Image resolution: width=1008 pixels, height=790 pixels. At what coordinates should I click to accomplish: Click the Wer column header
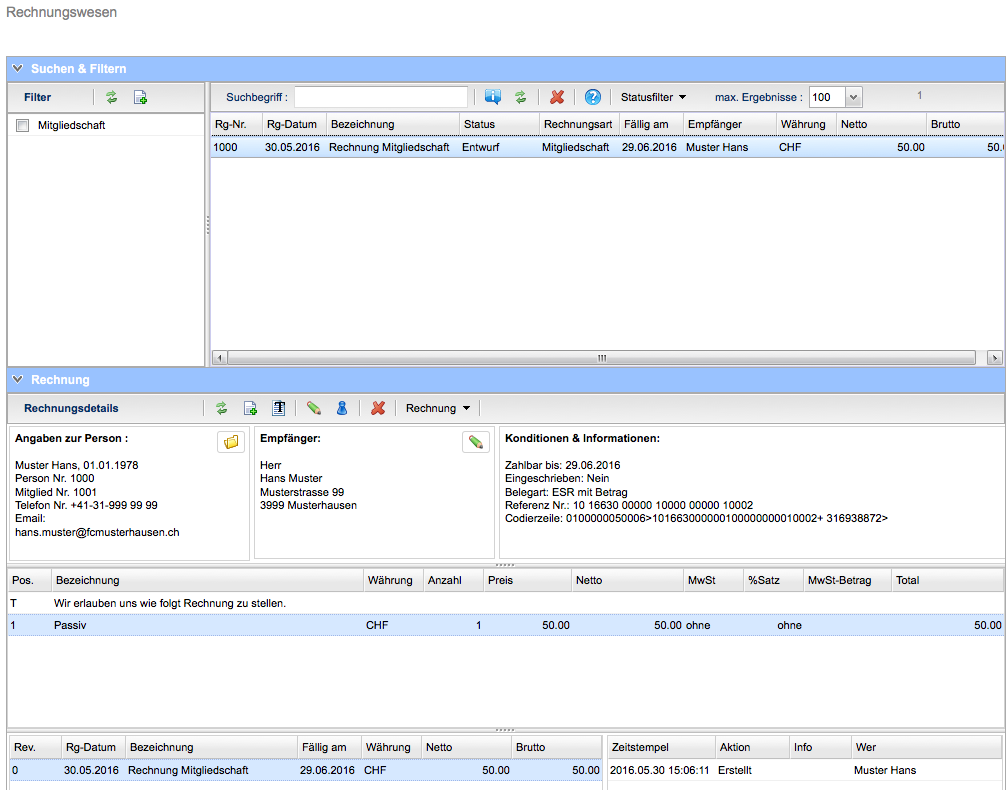tap(926, 747)
